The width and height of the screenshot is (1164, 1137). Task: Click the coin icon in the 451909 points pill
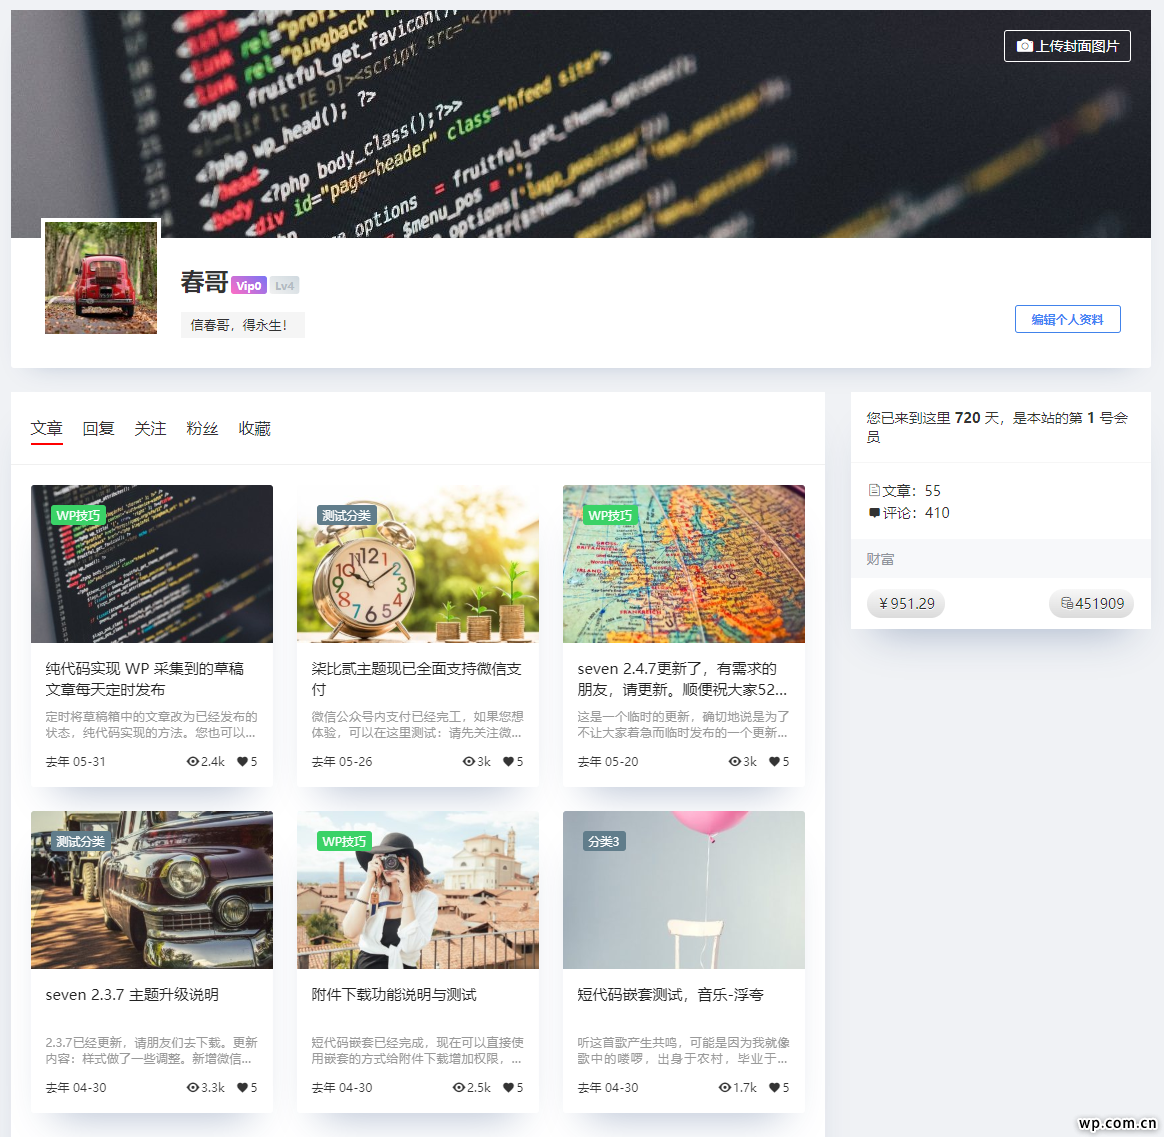coord(1067,603)
